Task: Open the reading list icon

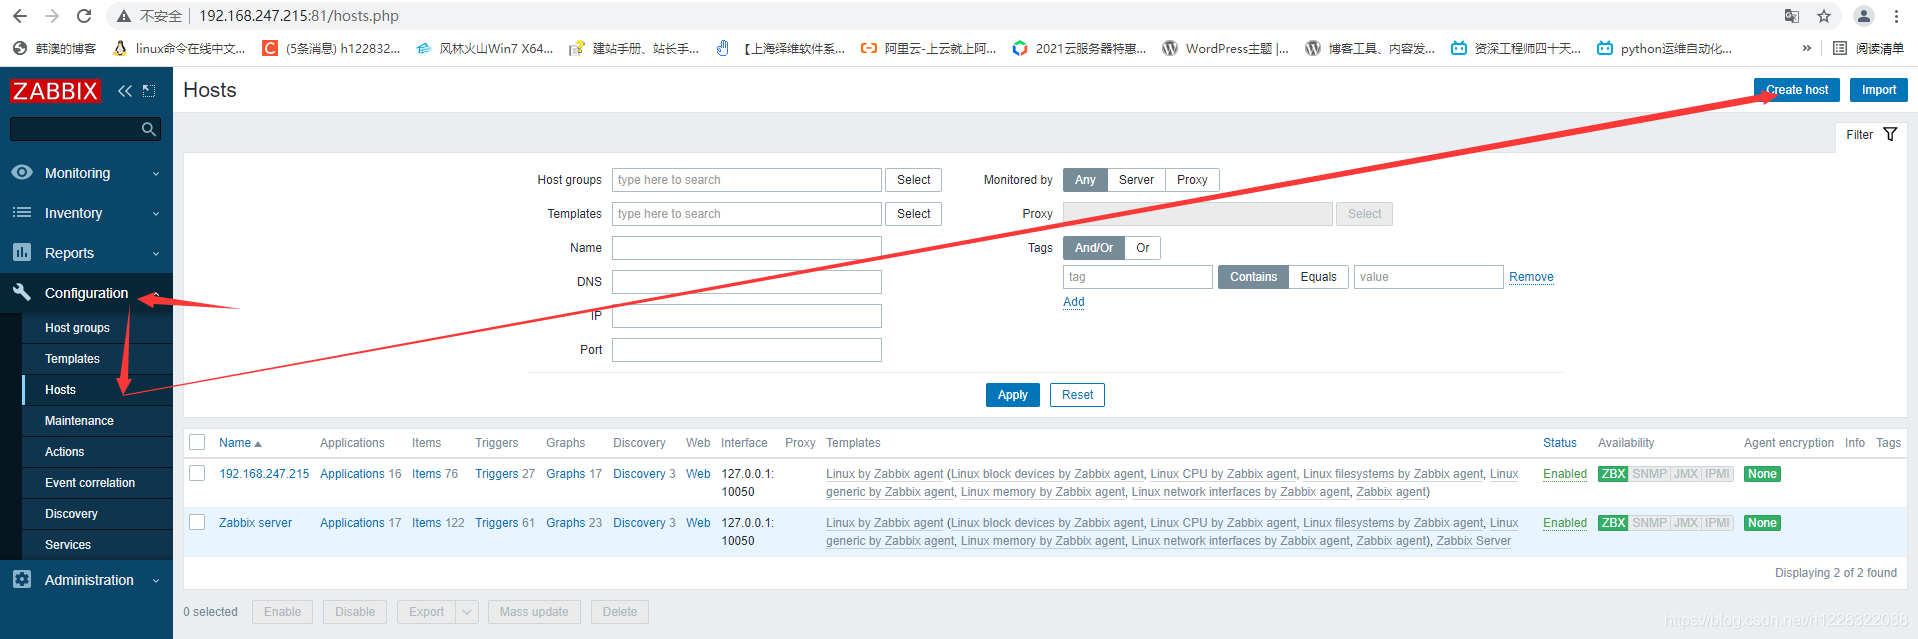Action: click(1840, 48)
